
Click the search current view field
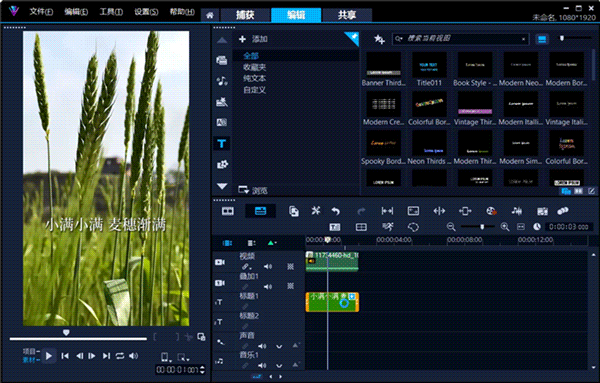coord(461,39)
